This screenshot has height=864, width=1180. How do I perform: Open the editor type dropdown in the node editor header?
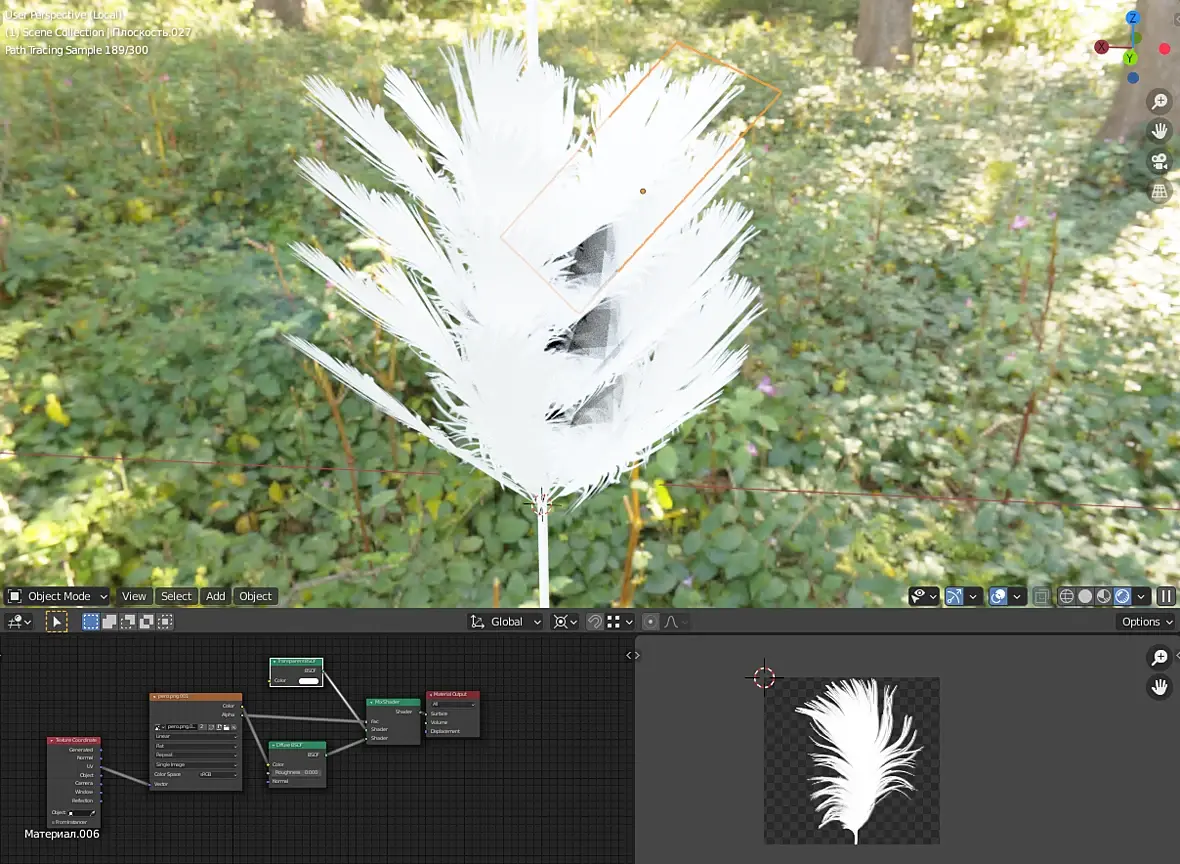tap(19, 622)
